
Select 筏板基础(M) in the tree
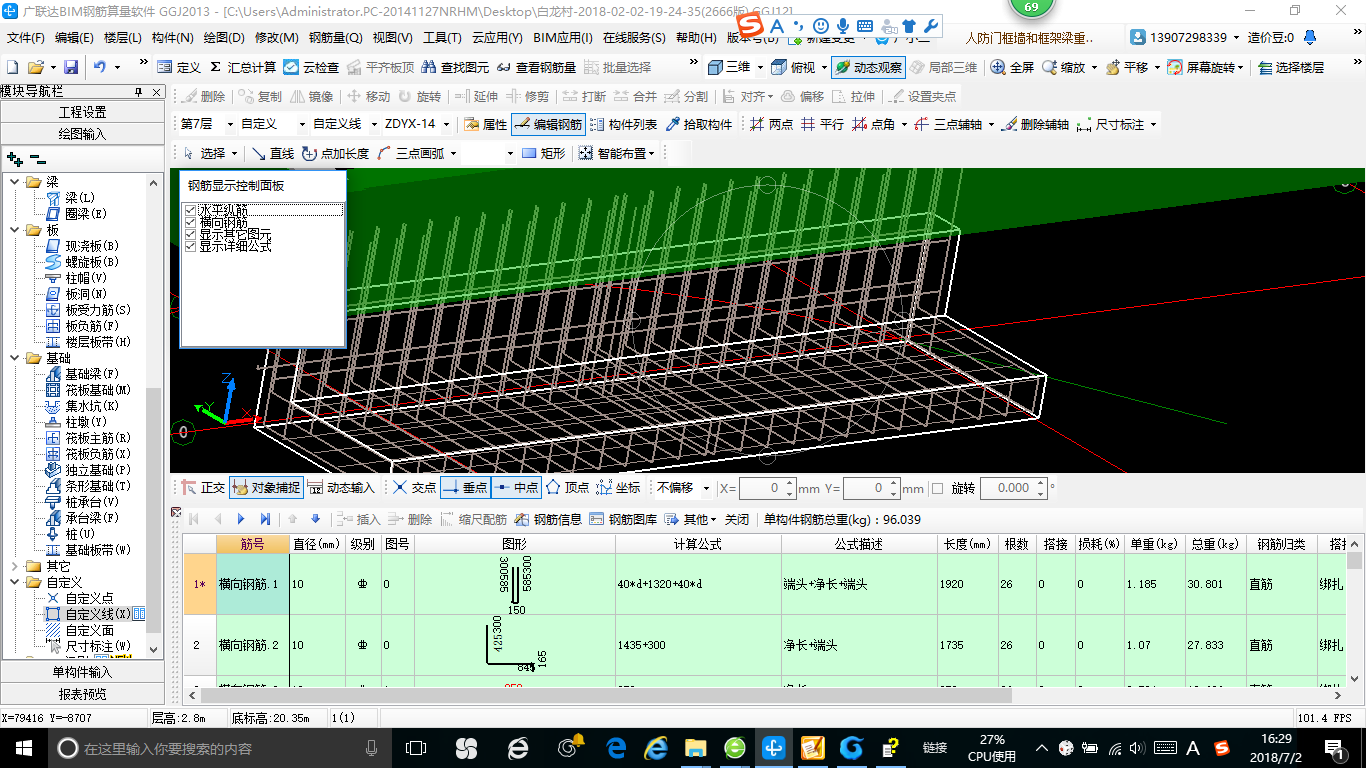[x=98, y=390]
